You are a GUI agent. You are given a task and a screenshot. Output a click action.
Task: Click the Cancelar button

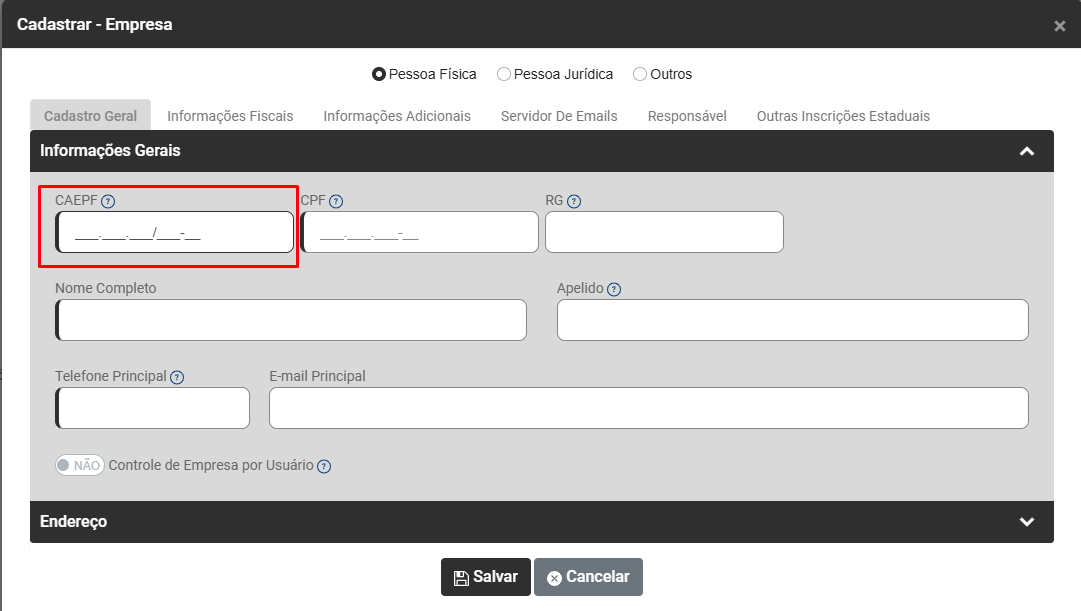(588, 577)
